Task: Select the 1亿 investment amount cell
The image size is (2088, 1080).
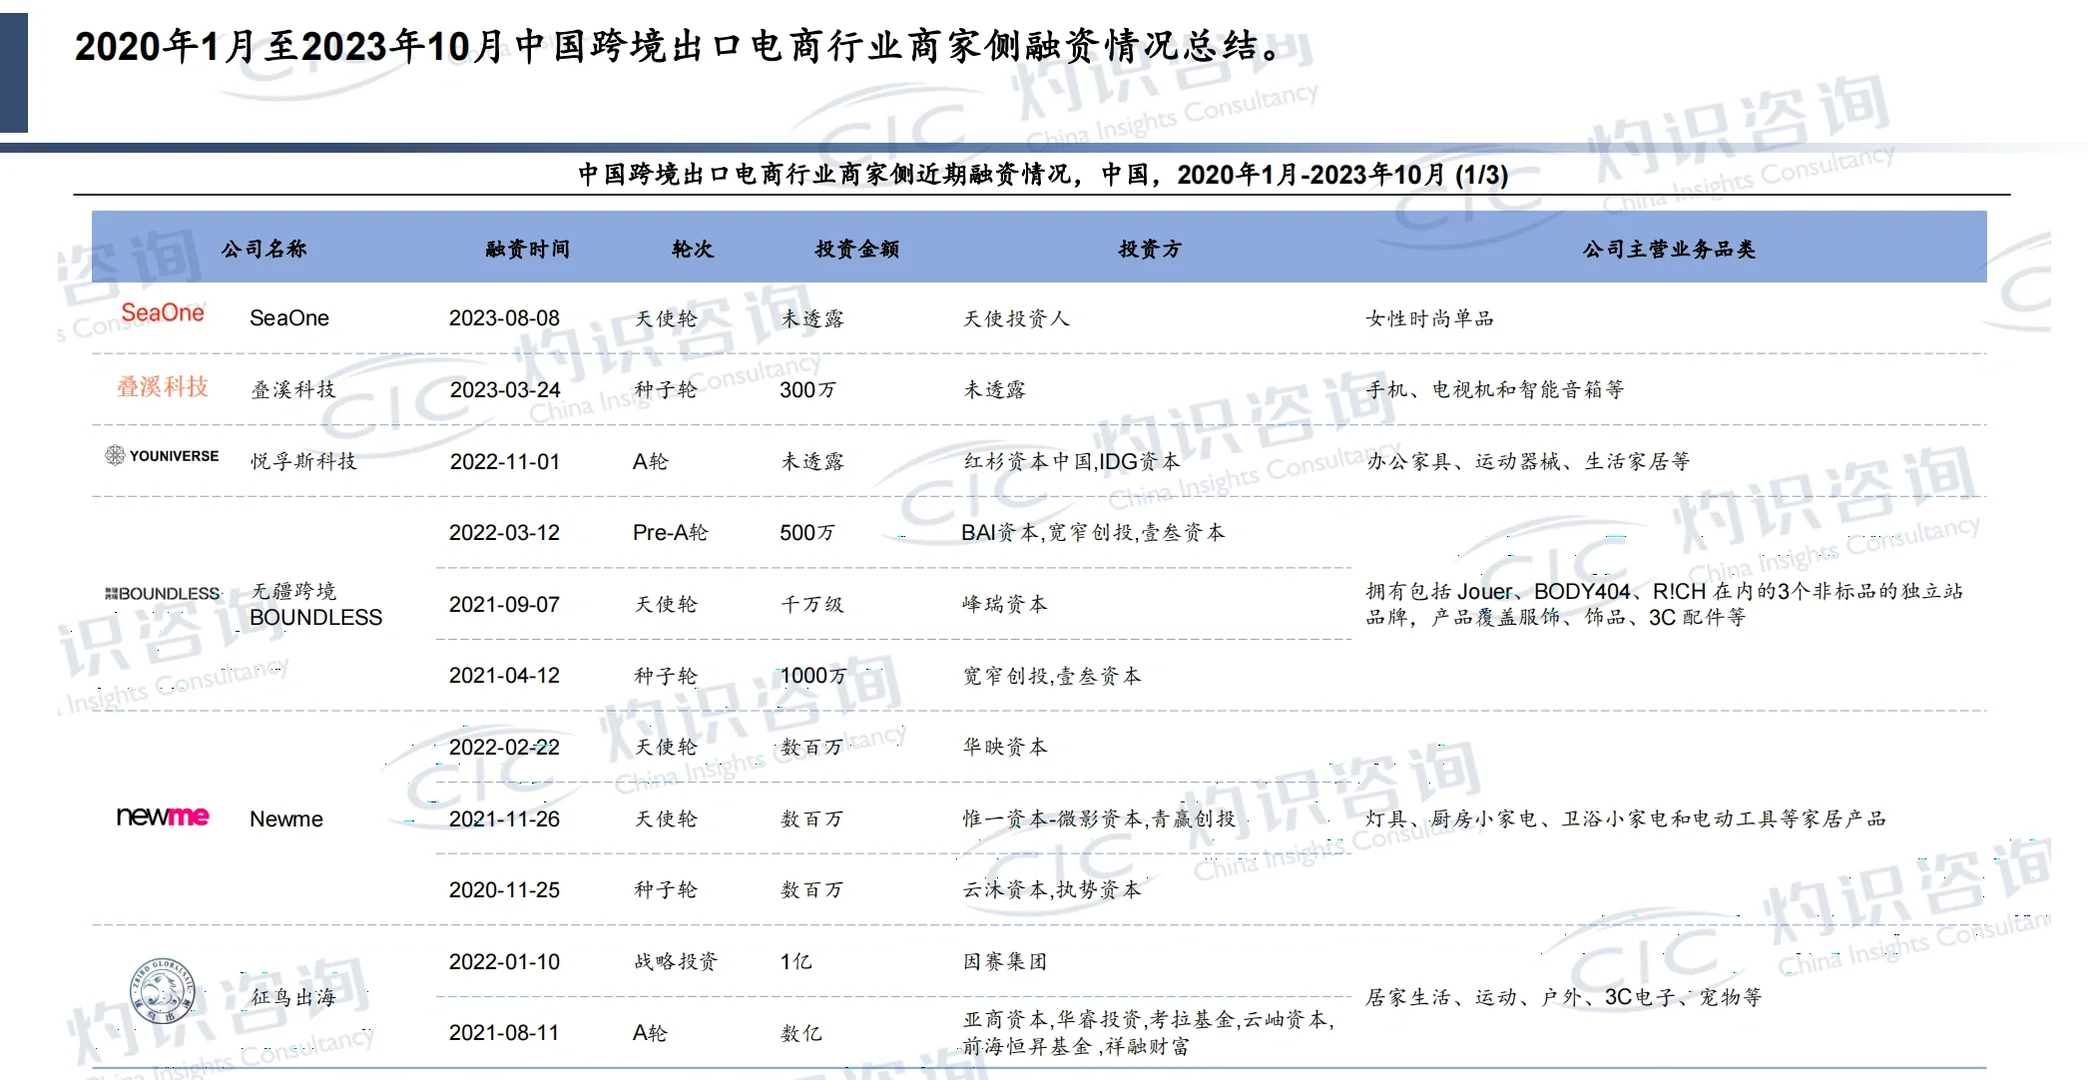Action: tap(795, 961)
